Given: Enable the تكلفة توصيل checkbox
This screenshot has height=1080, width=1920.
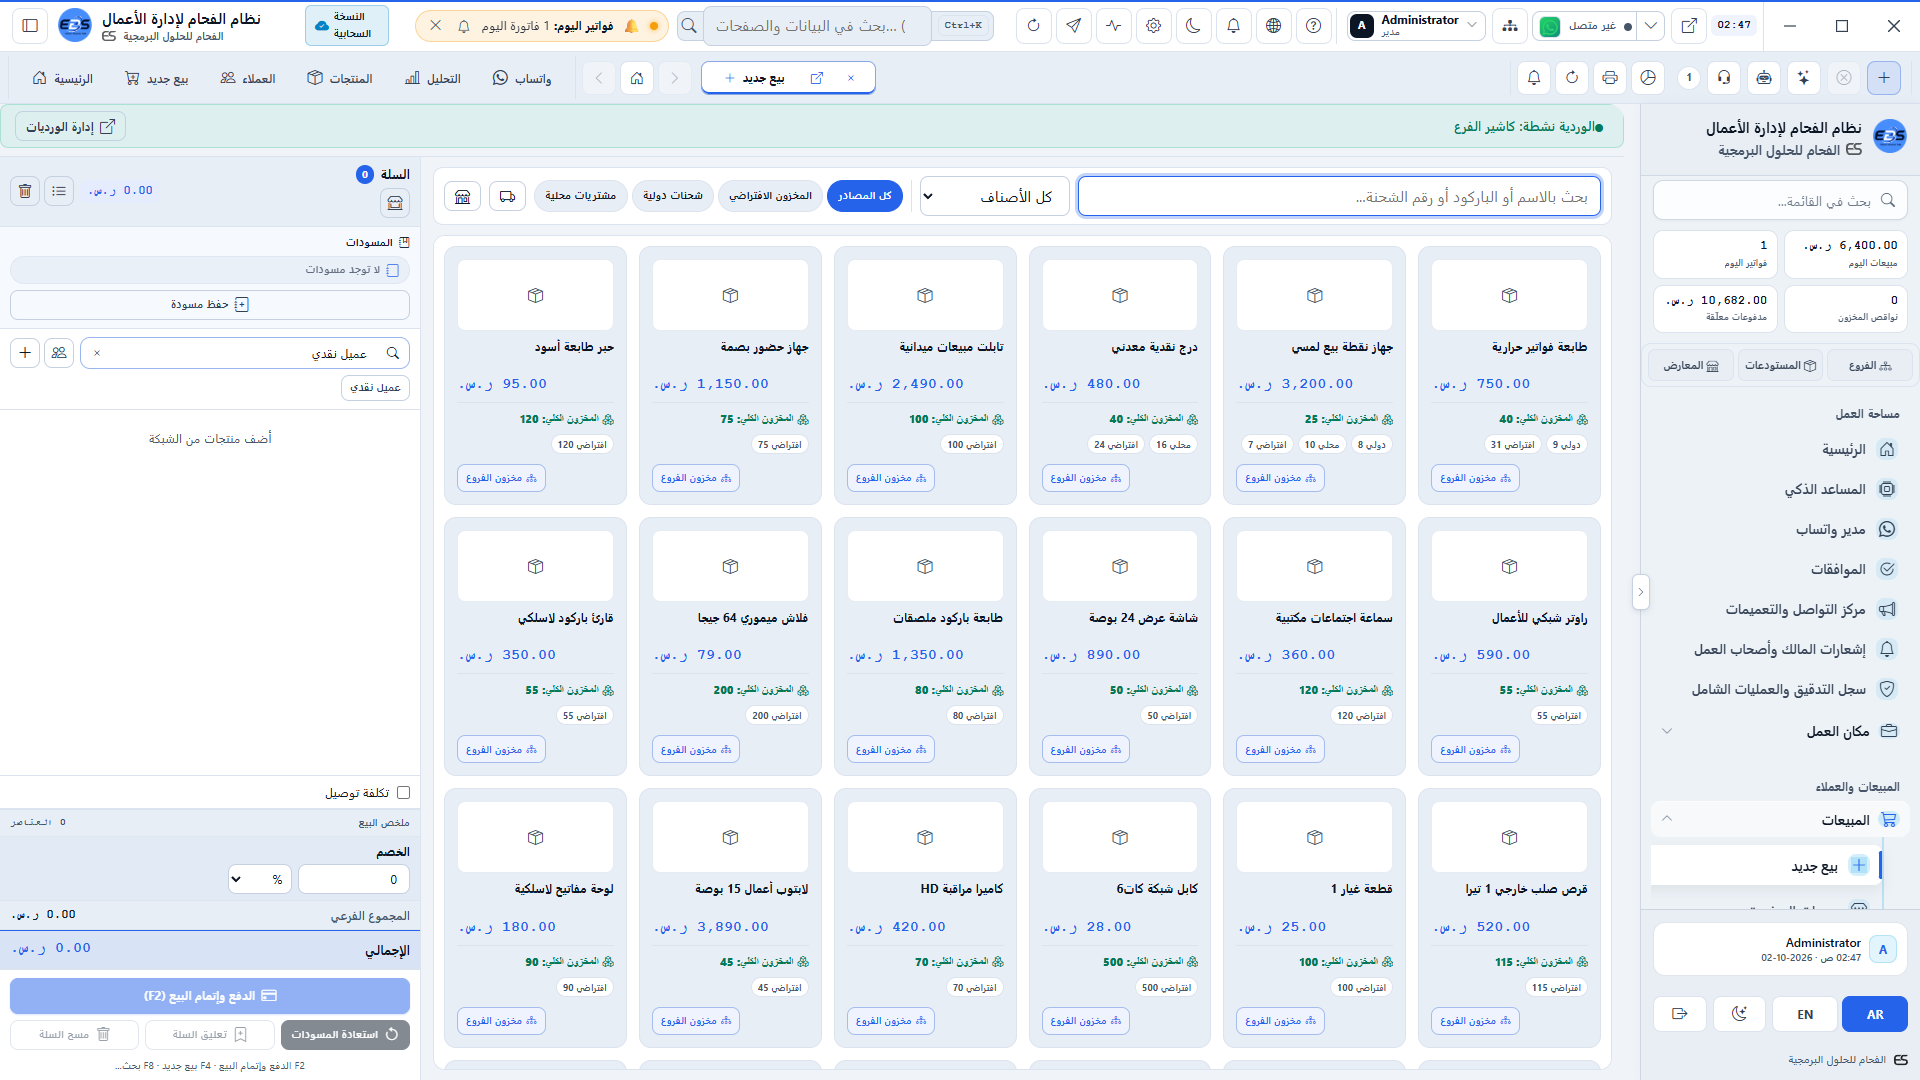Looking at the screenshot, I should click(x=404, y=793).
